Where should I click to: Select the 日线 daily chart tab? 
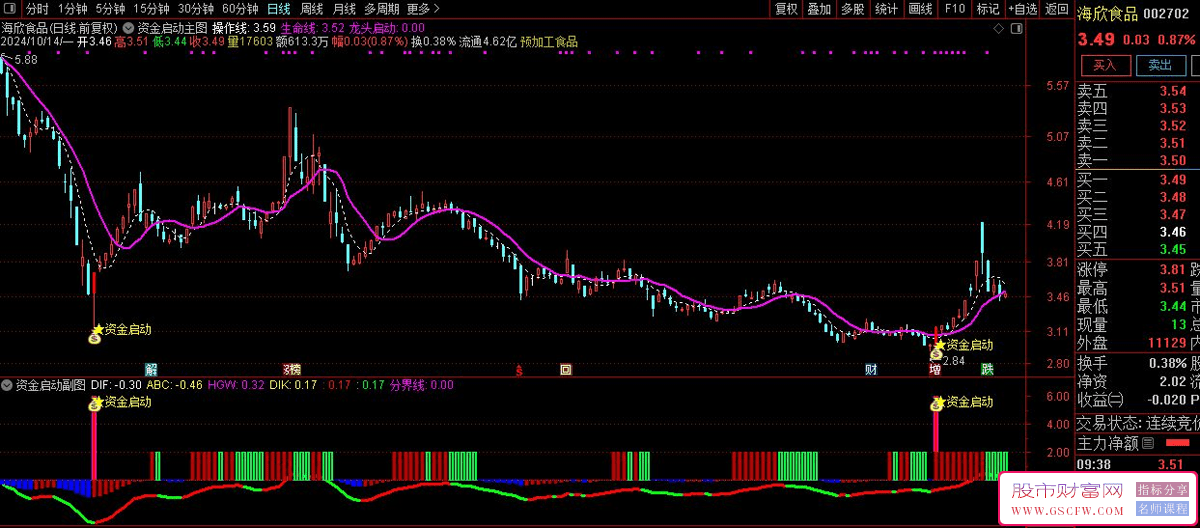coord(279,9)
